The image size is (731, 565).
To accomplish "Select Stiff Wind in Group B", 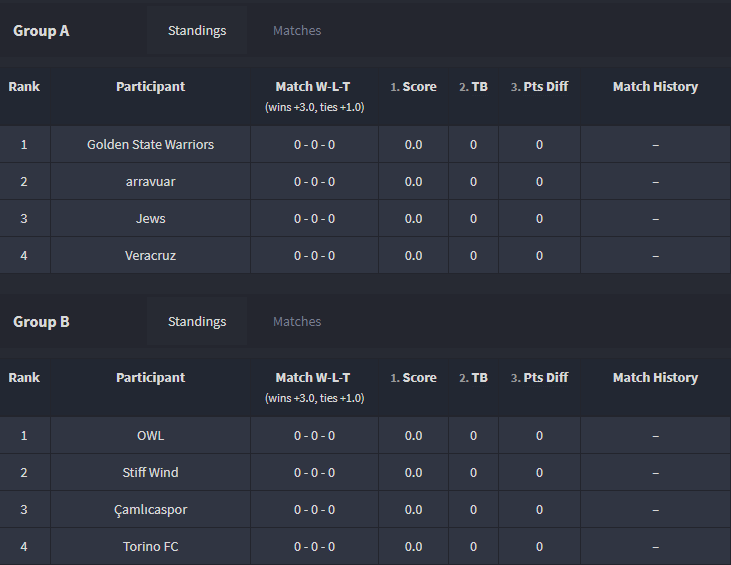I will 150,472.
